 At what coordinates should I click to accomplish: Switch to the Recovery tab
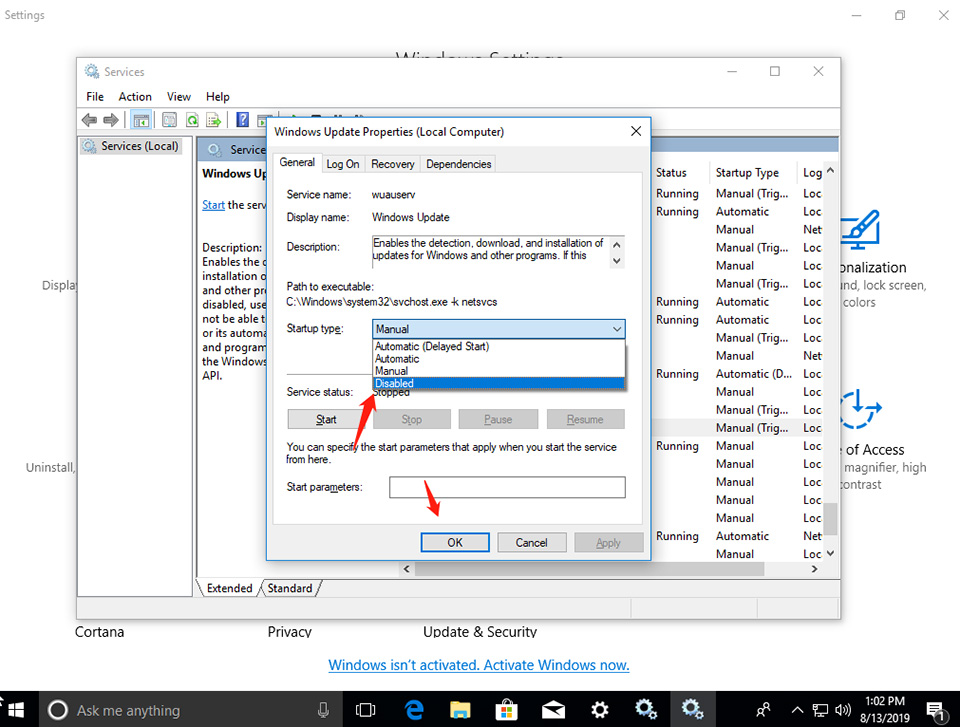pos(392,164)
